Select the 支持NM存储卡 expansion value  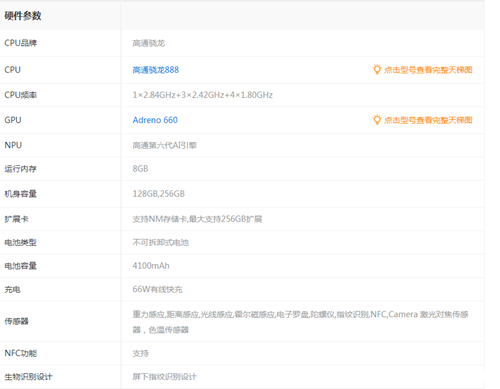pos(197,219)
